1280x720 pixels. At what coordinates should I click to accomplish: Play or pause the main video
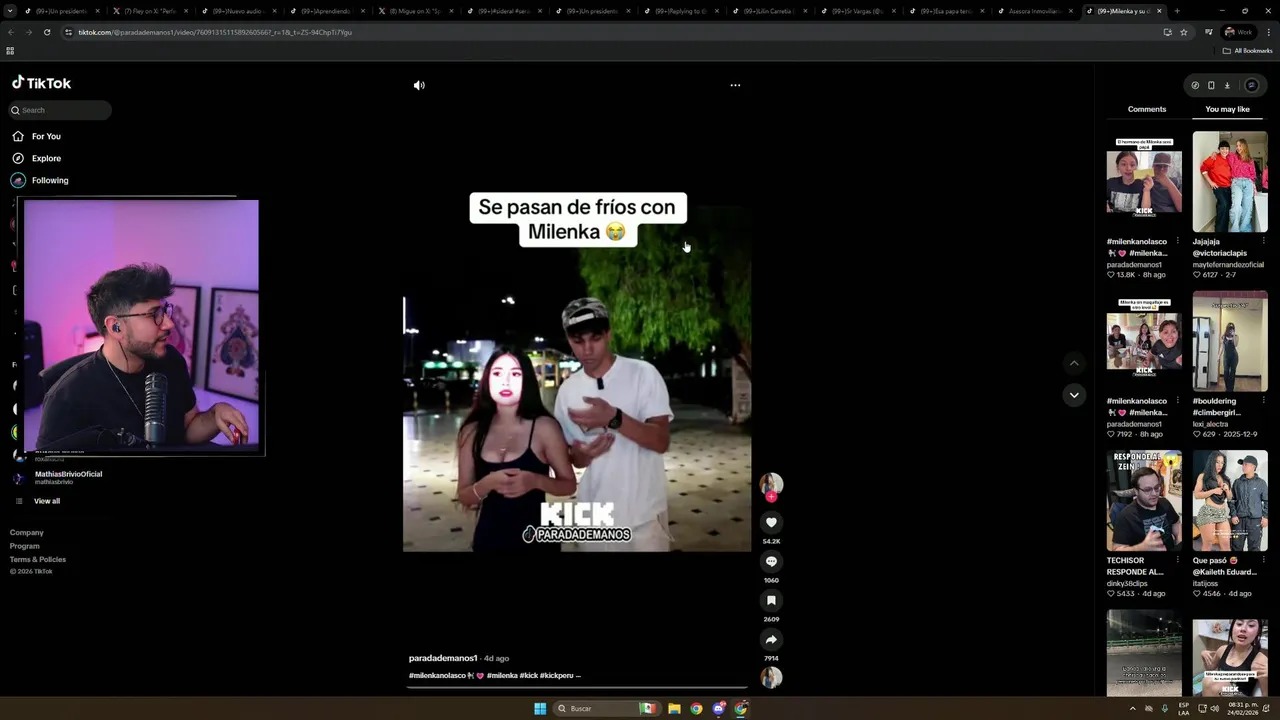577,378
